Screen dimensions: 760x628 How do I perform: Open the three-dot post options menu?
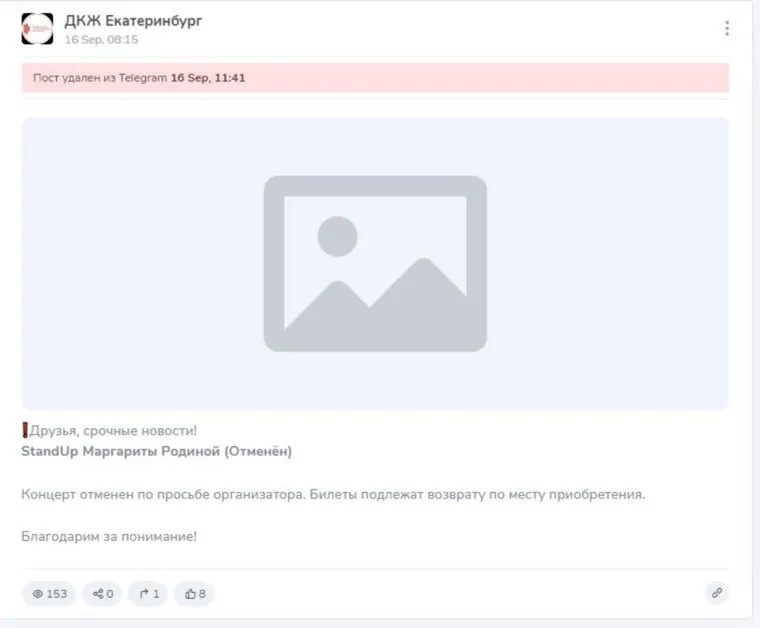(x=727, y=28)
